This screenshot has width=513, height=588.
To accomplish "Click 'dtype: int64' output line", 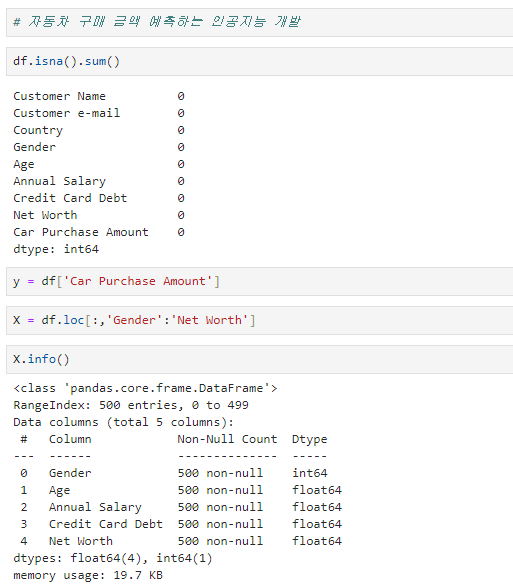I will coord(56,249).
